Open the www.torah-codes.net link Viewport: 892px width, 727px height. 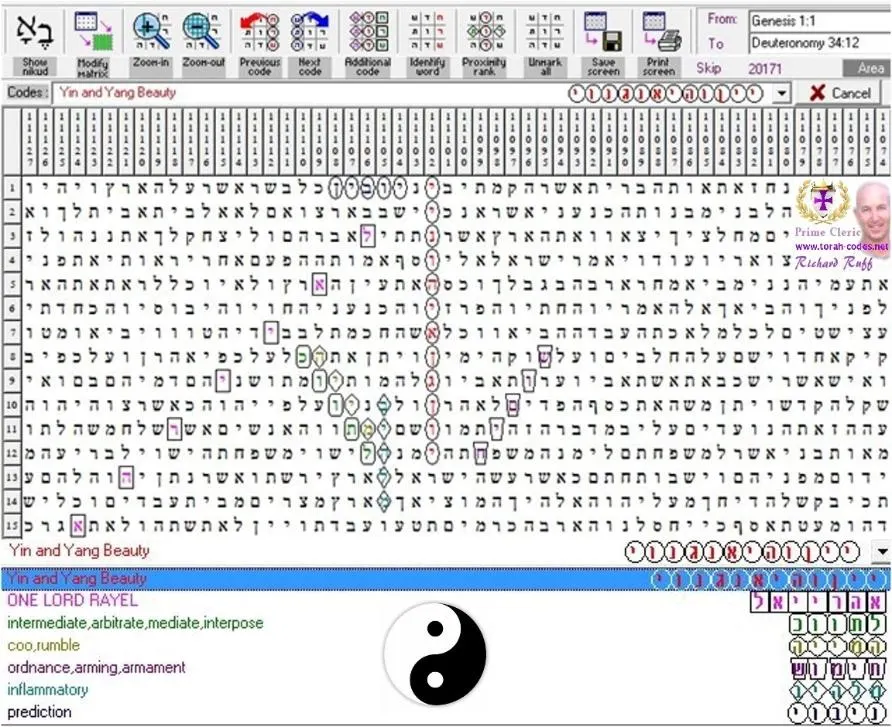coord(841,247)
